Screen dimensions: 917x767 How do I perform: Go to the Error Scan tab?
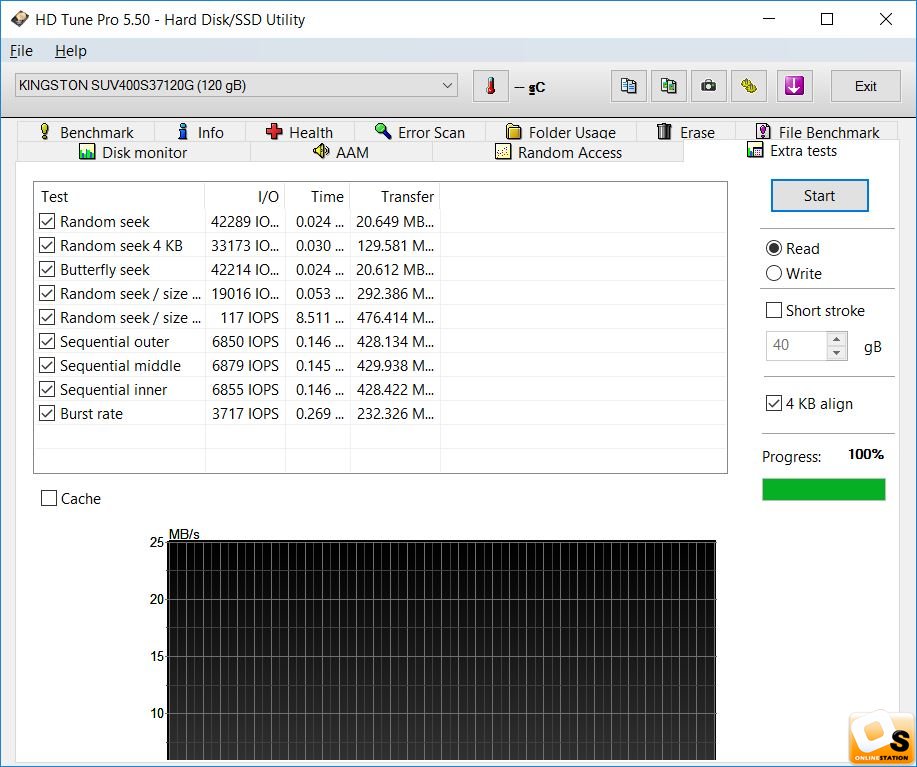tap(420, 132)
